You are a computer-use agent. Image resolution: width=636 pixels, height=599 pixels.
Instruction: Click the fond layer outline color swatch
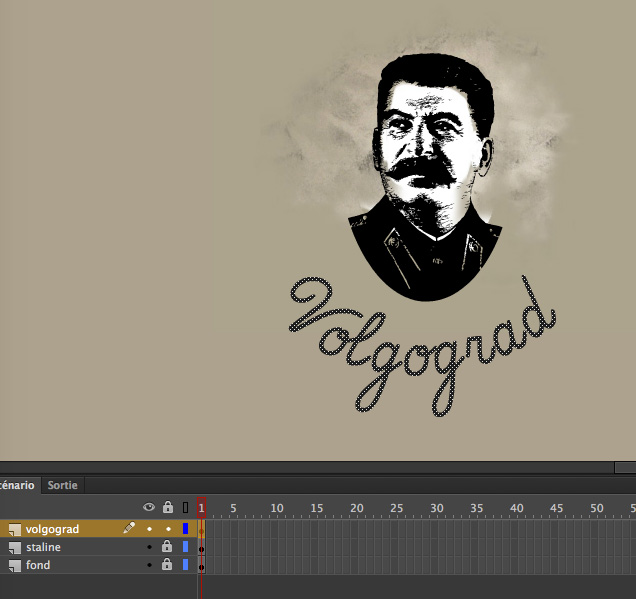pos(185,565)
